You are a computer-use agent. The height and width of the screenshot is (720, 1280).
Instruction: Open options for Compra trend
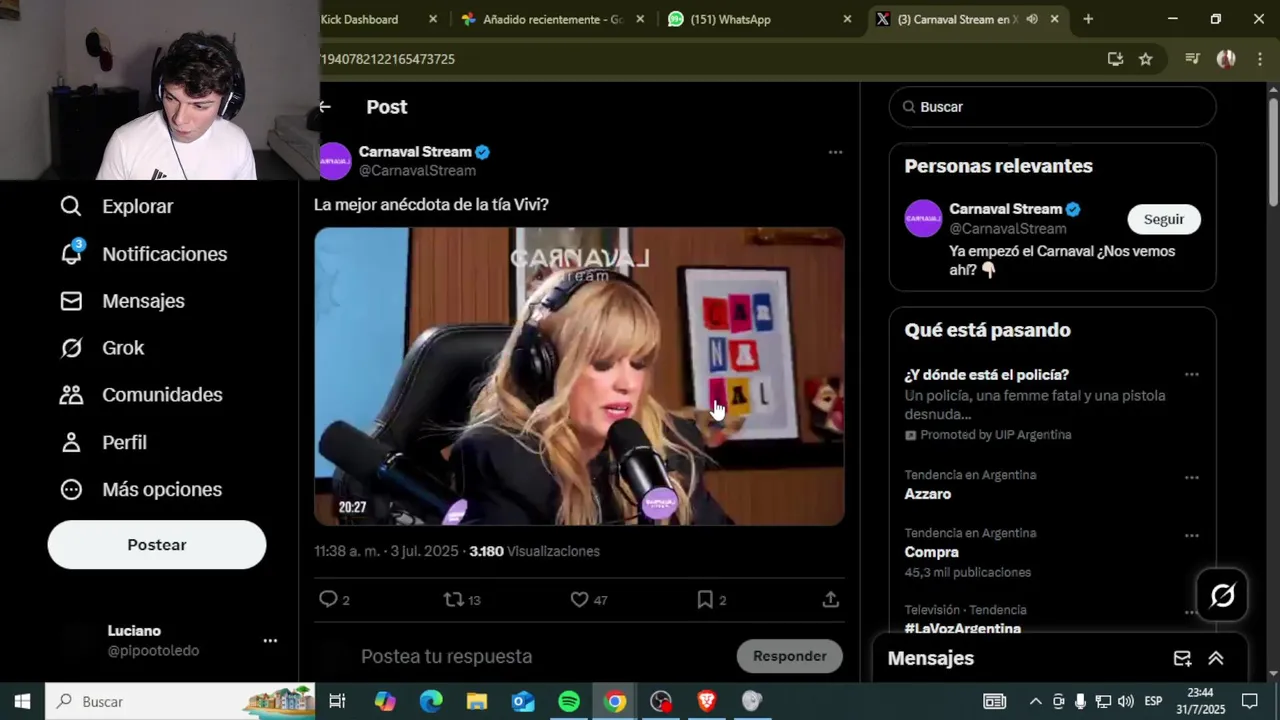click(x=1191, y=536)
